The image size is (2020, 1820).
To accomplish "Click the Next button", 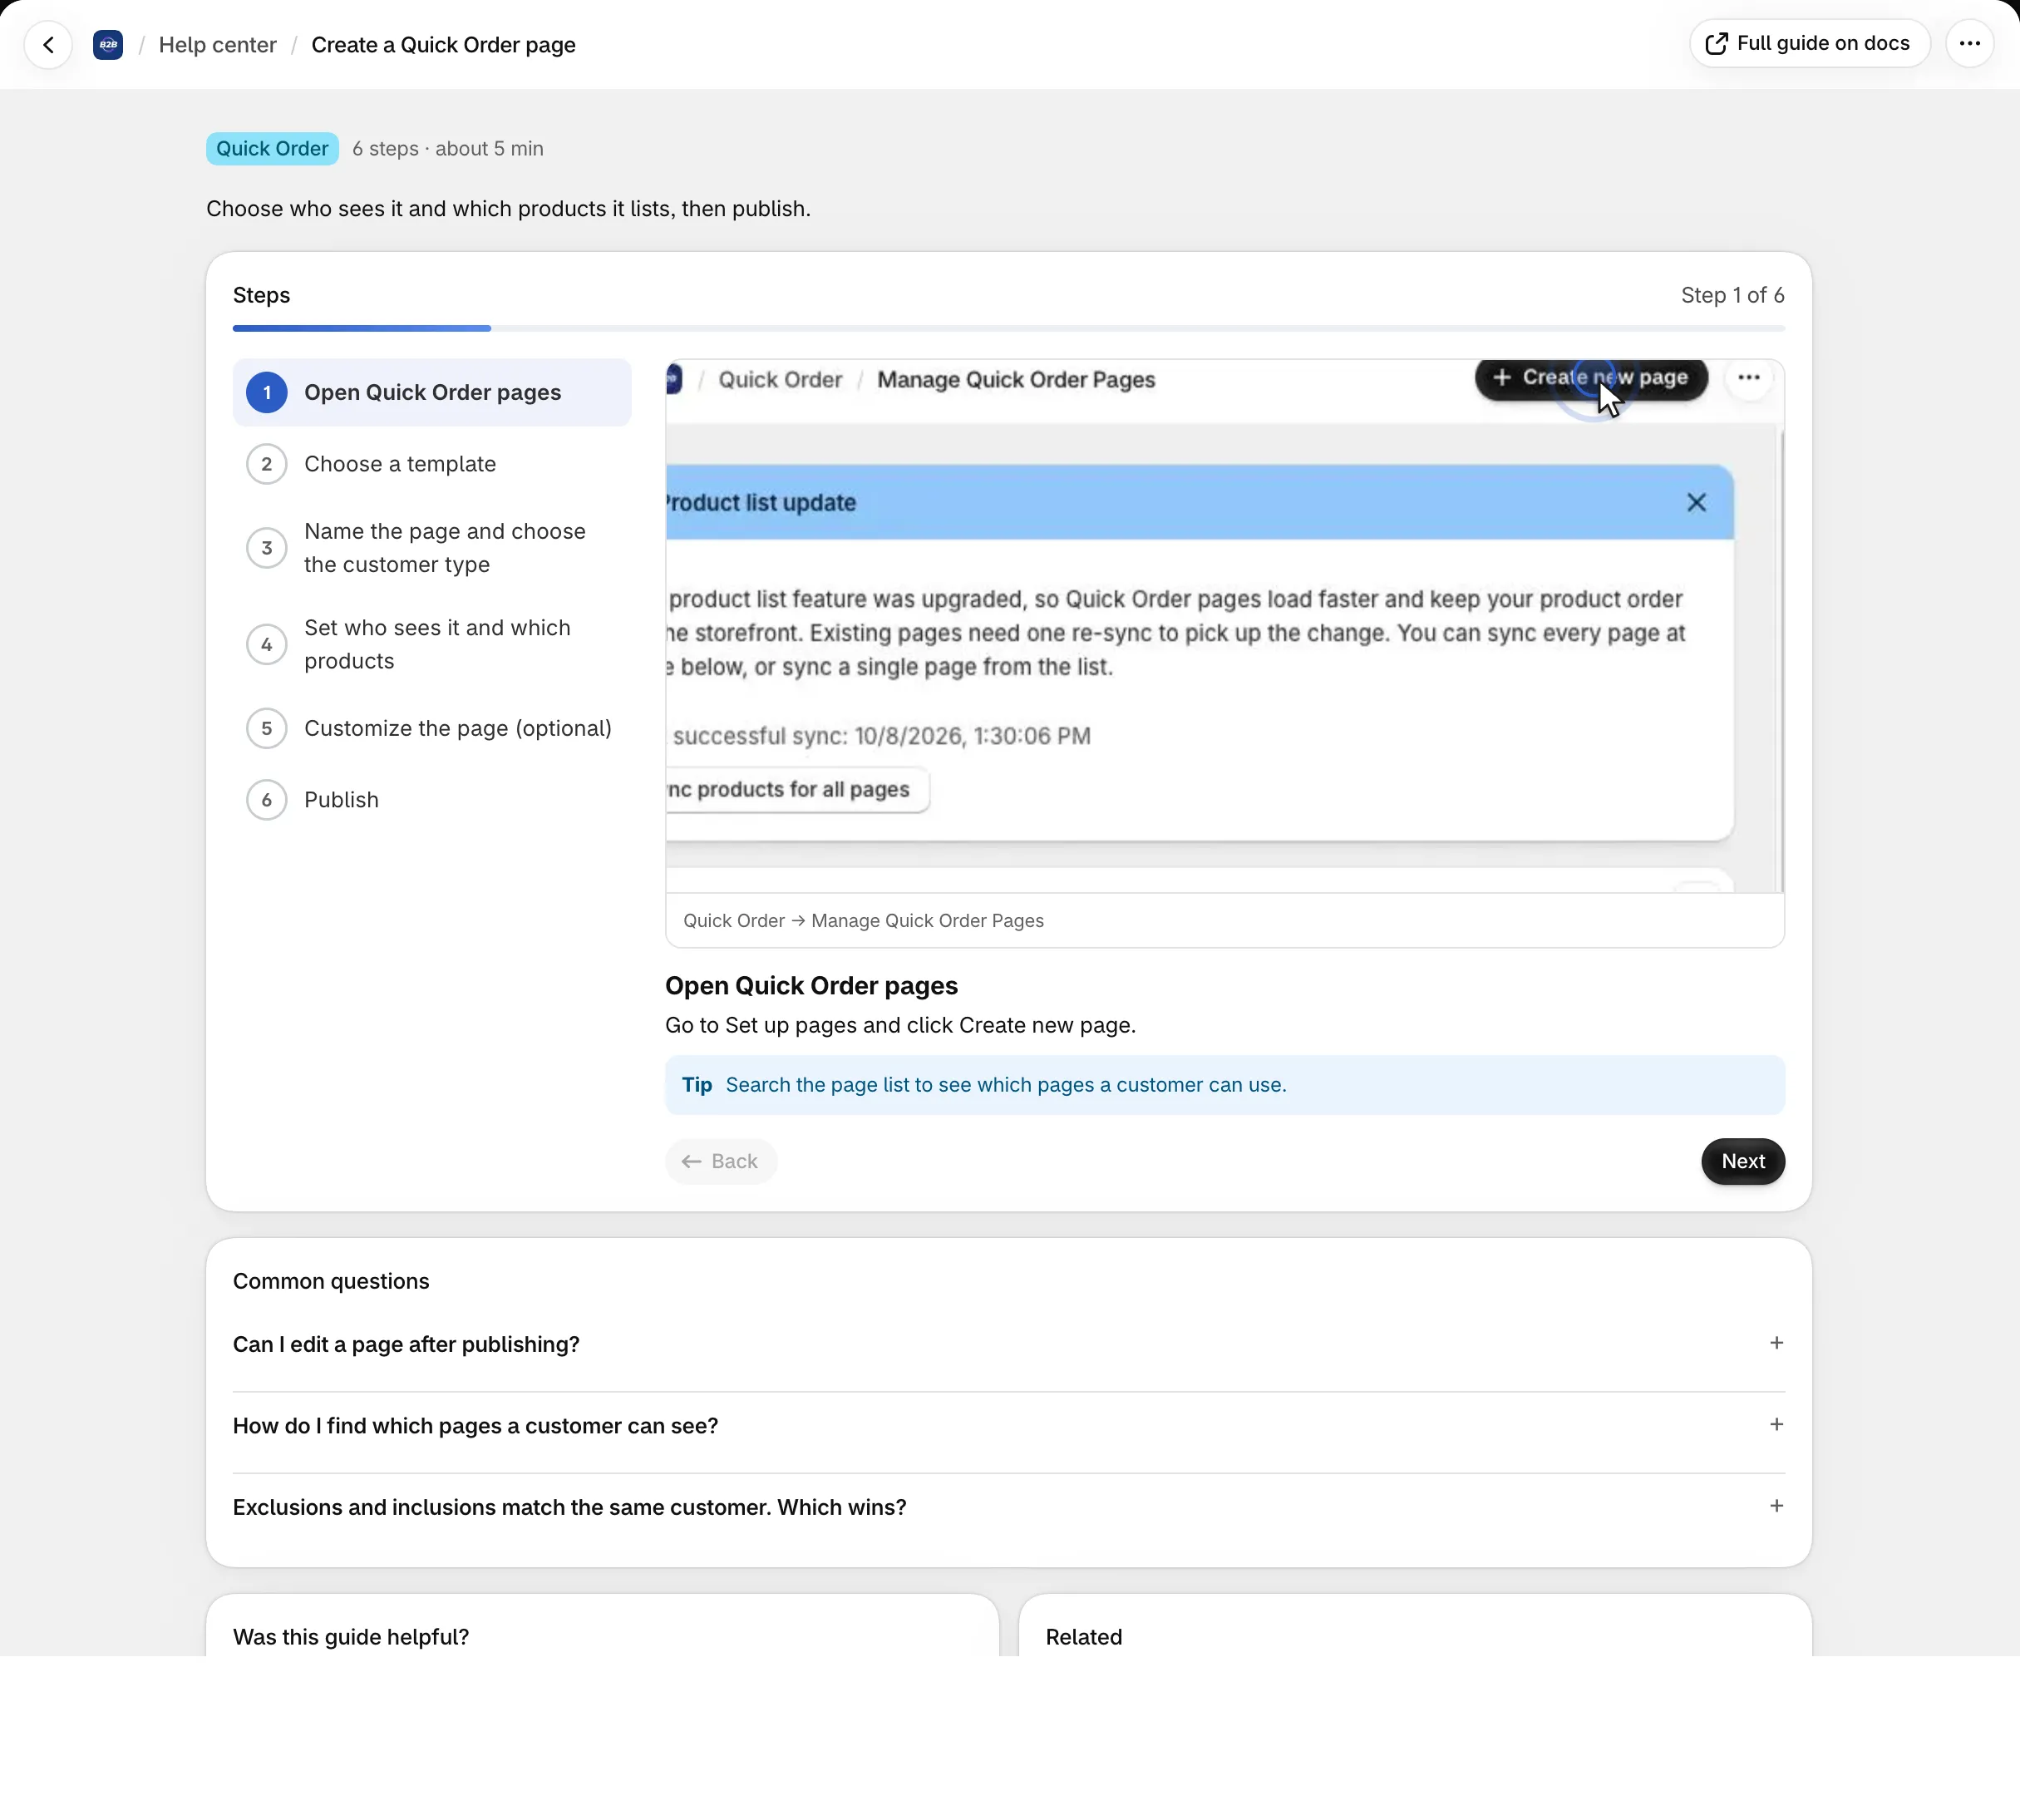I will click(1742, 1161).
